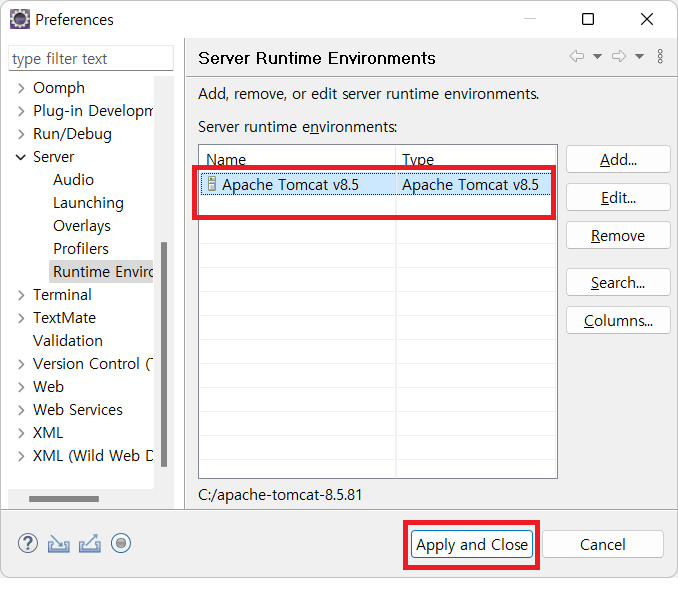This screenshot has height=592, width=678.
Task: Expand the TextMate tree node
Action: tap(21, 318)
